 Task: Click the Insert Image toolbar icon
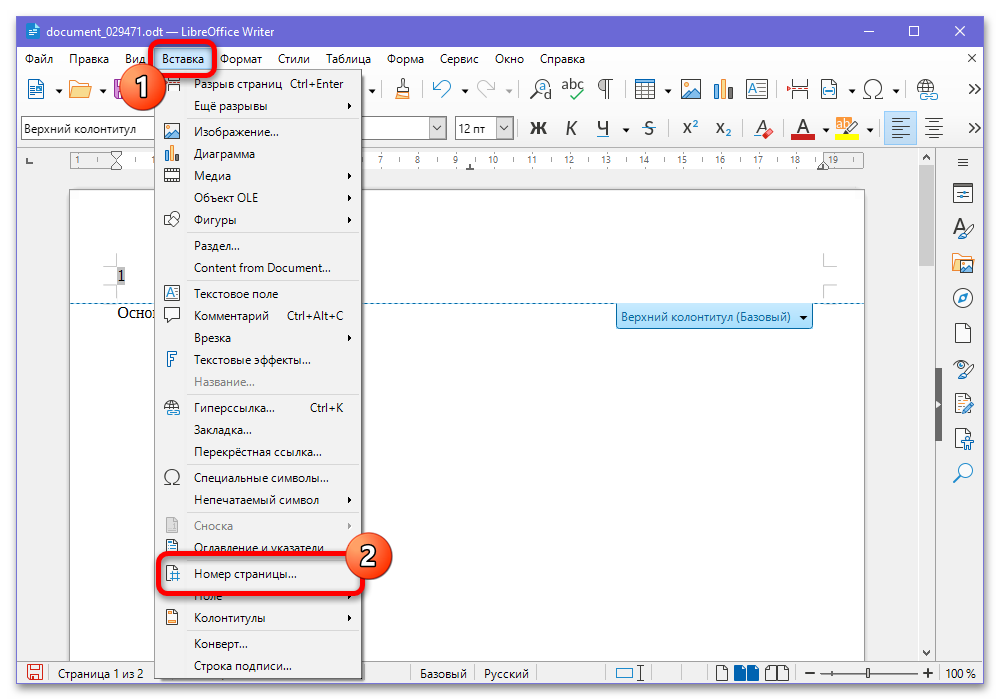click(x=691, y=89)
